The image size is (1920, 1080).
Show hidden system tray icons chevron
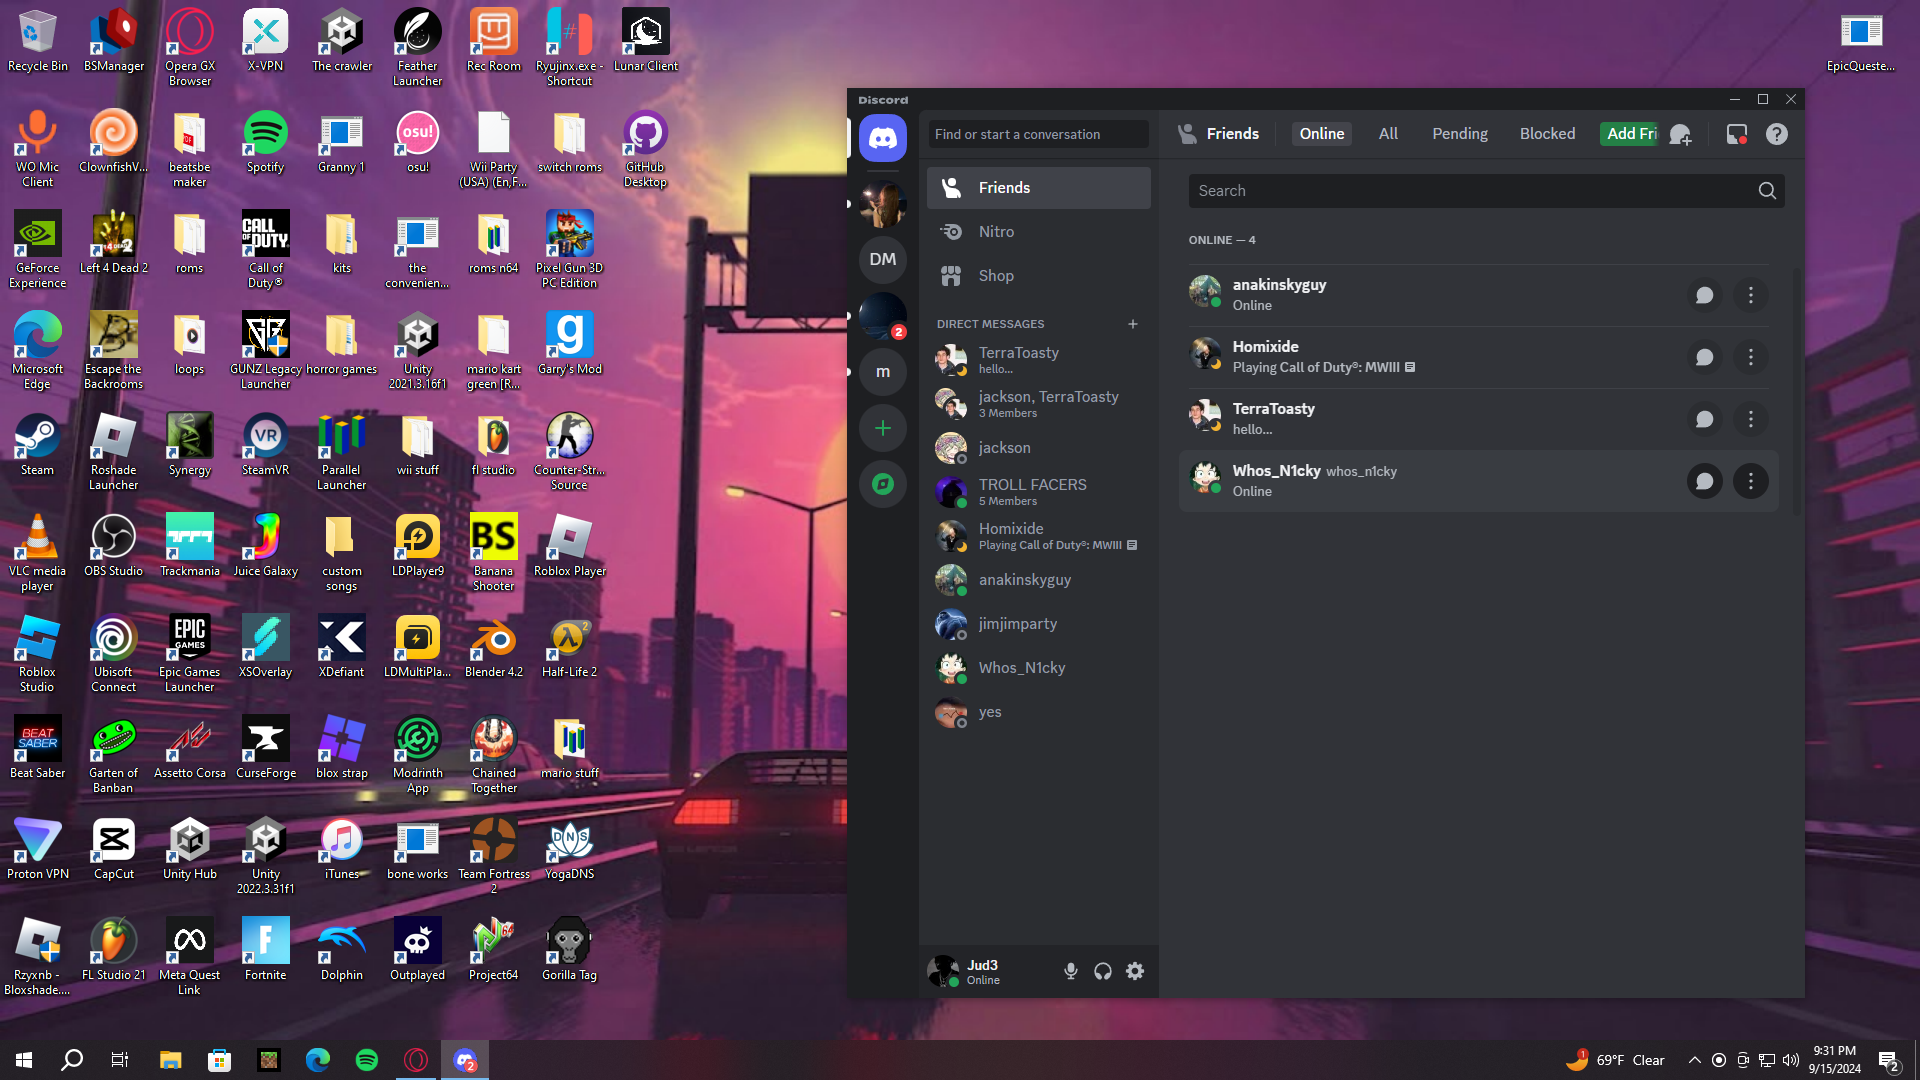1694,1060
